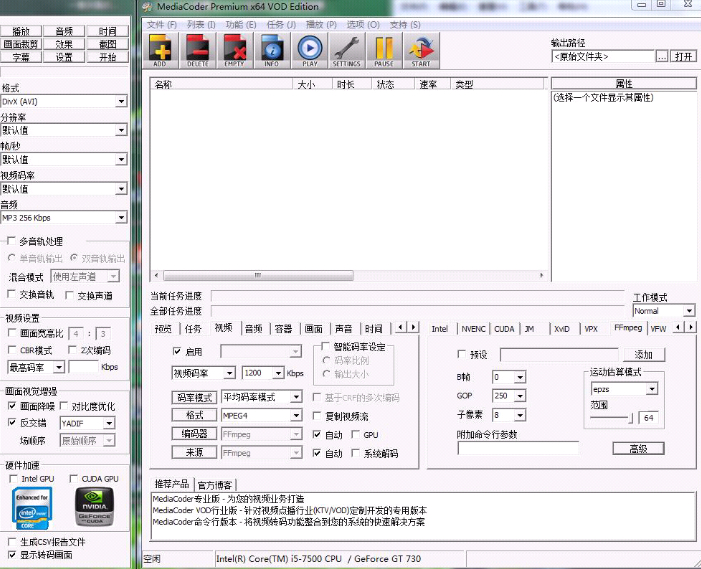Open the 平均码率模式 dropdown
The width and height of the screenshot is (701, 569).
click(x=296, y=397)
